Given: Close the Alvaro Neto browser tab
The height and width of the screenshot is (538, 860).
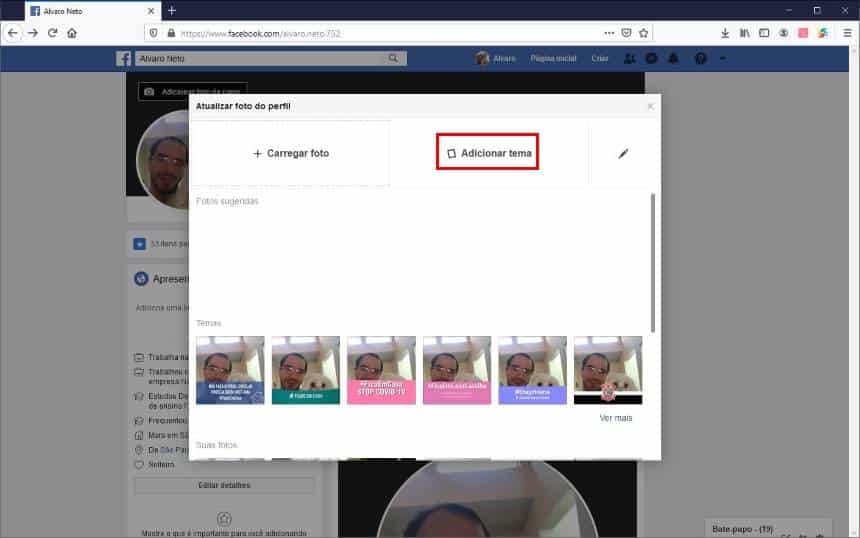Looking at the screenshot, I should coord(151,11).
